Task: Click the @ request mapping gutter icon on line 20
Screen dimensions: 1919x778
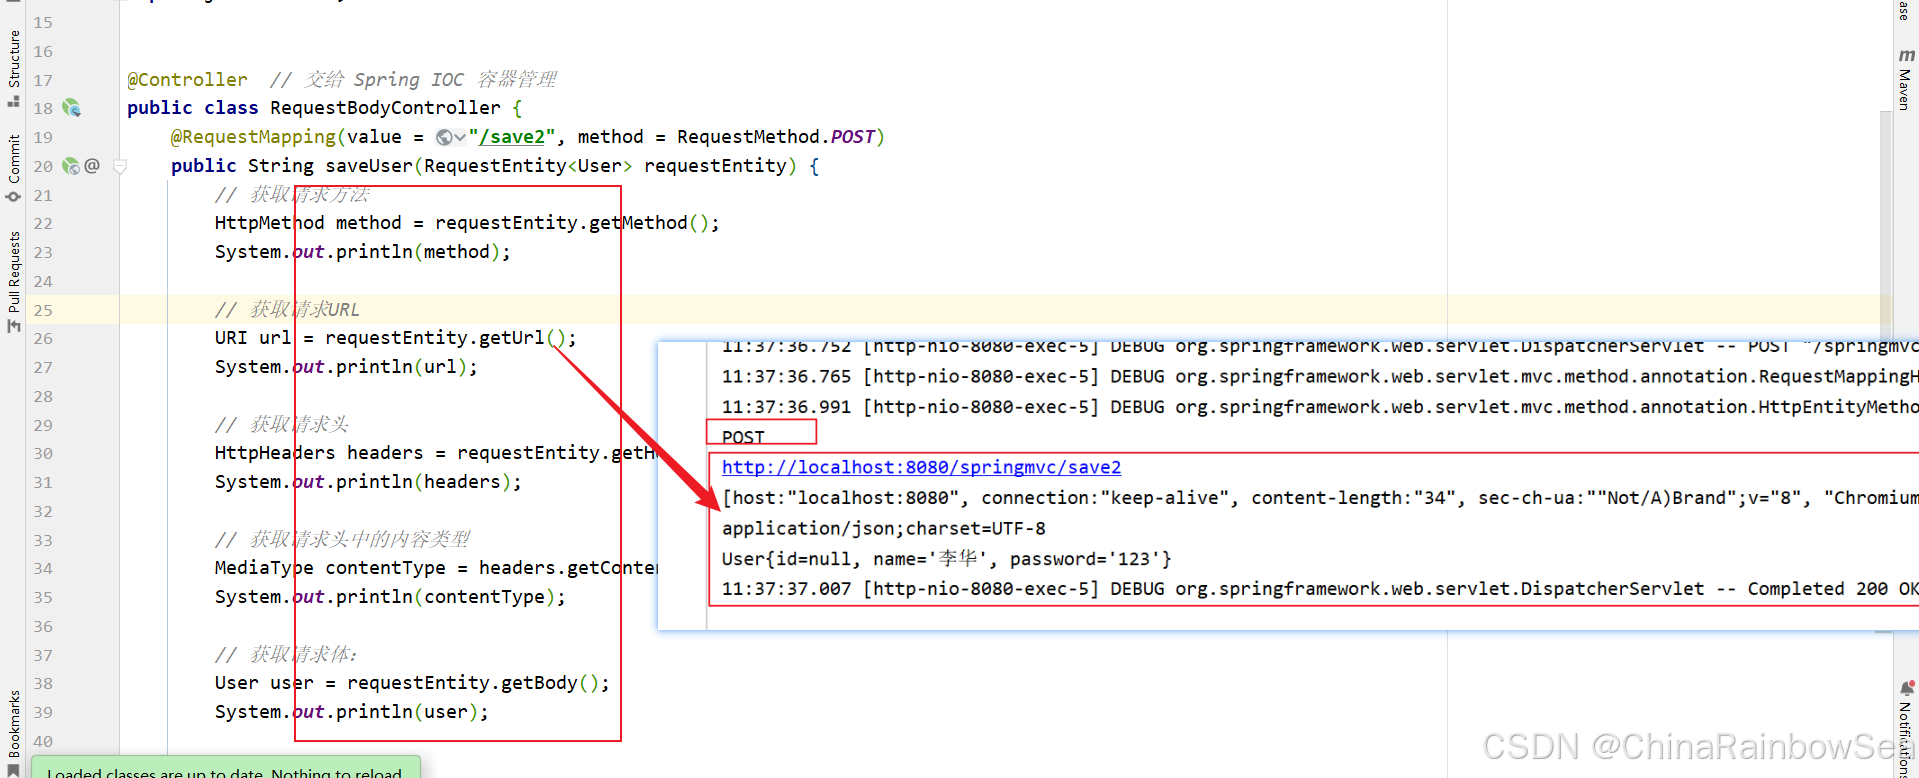Action: tap(92, 166)
